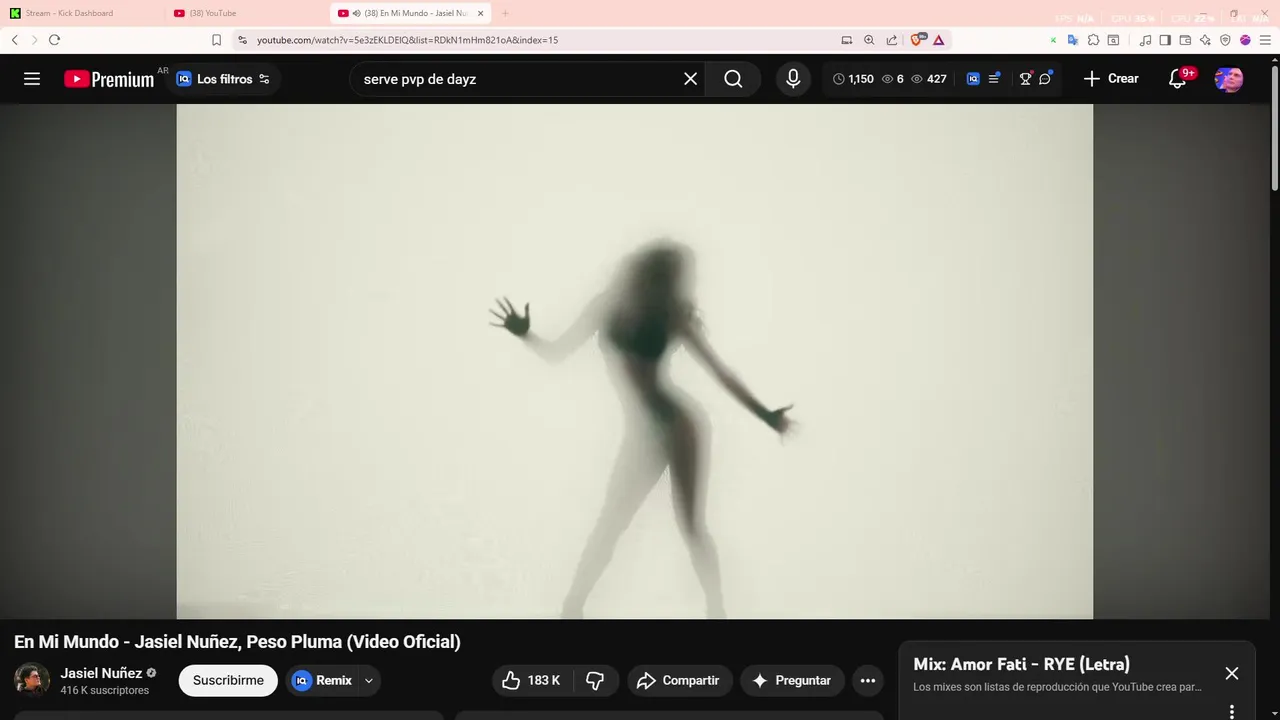Screen dimensions: 1280x720
Task: Click the music video player
Action: (635, 361)
